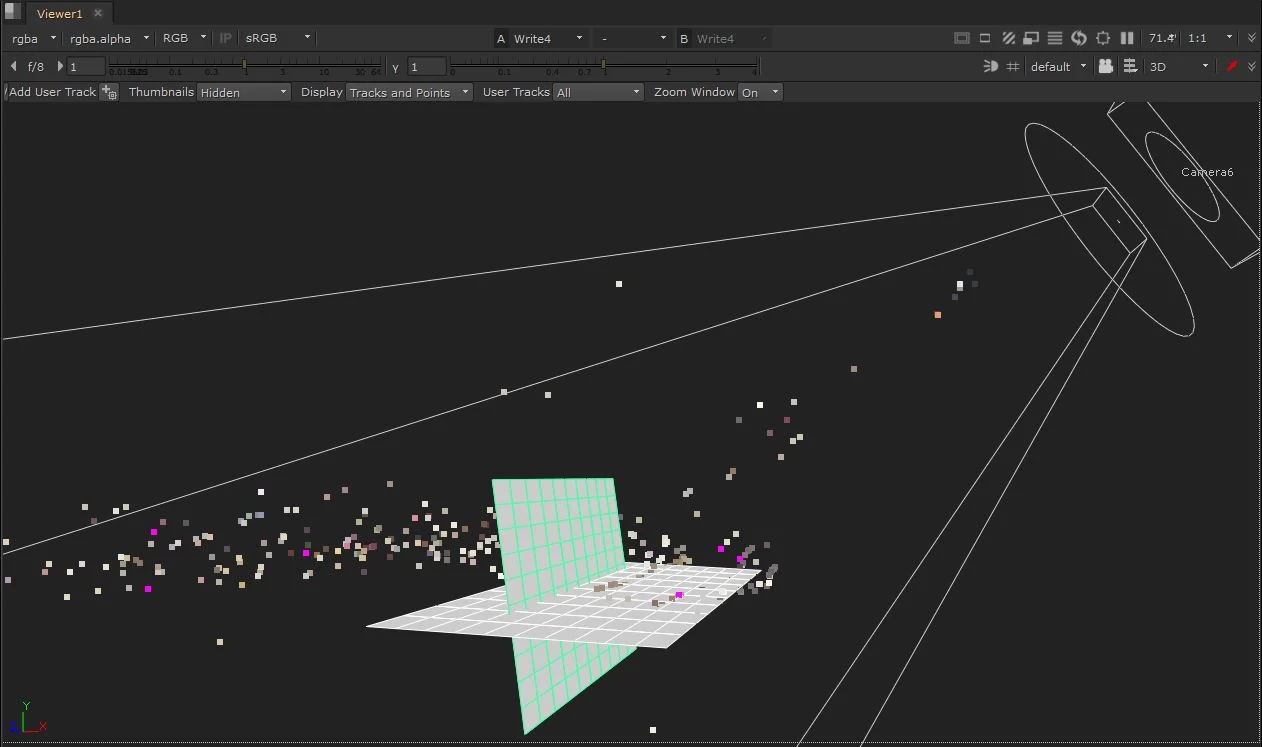This screenshot has width=1262, height=747.
Task: Increase gain with the right arrow
Action: (x=60, y=66)
